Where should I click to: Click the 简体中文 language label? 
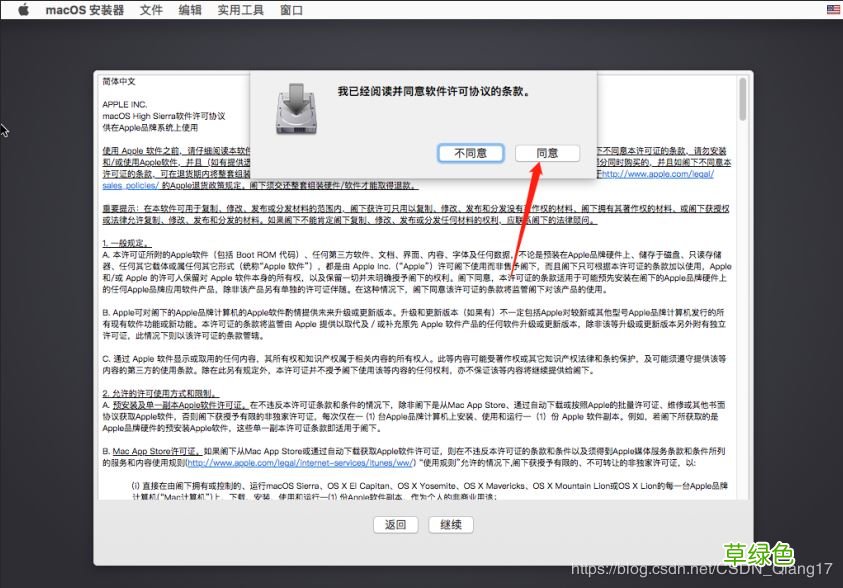point(119,81)
